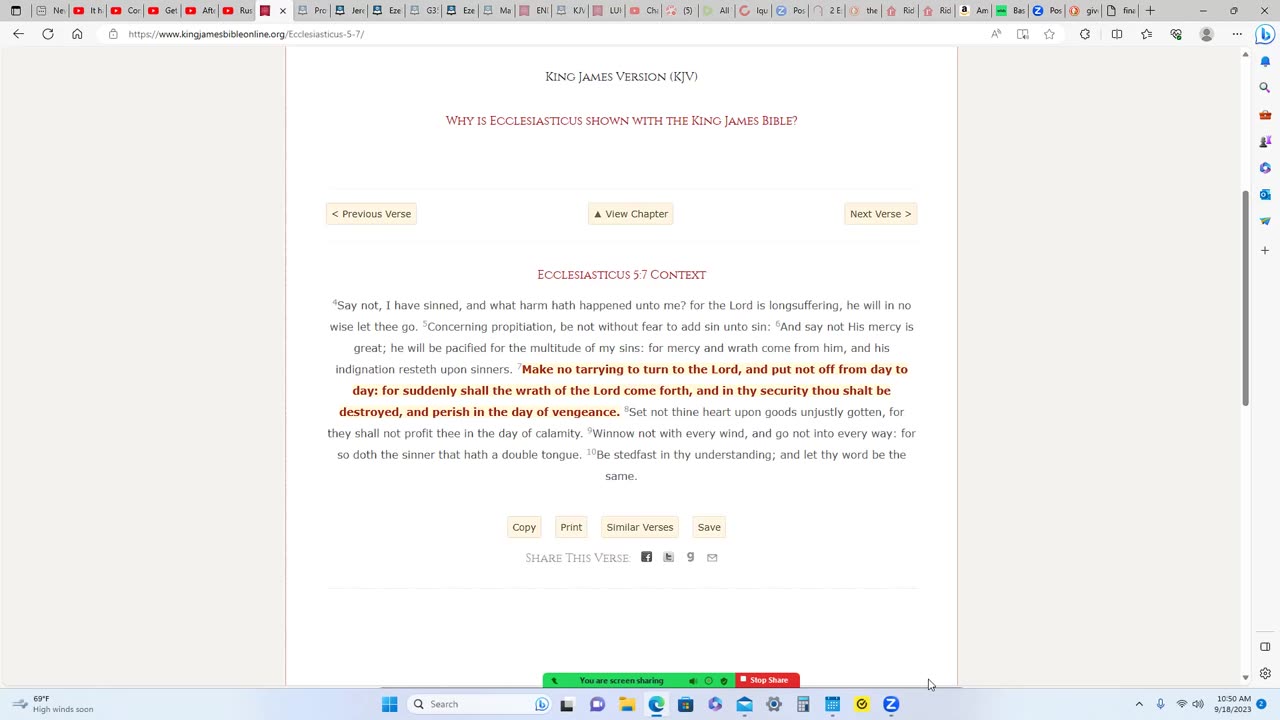Toggle the sidebar hide button

tap(1265, 647)
